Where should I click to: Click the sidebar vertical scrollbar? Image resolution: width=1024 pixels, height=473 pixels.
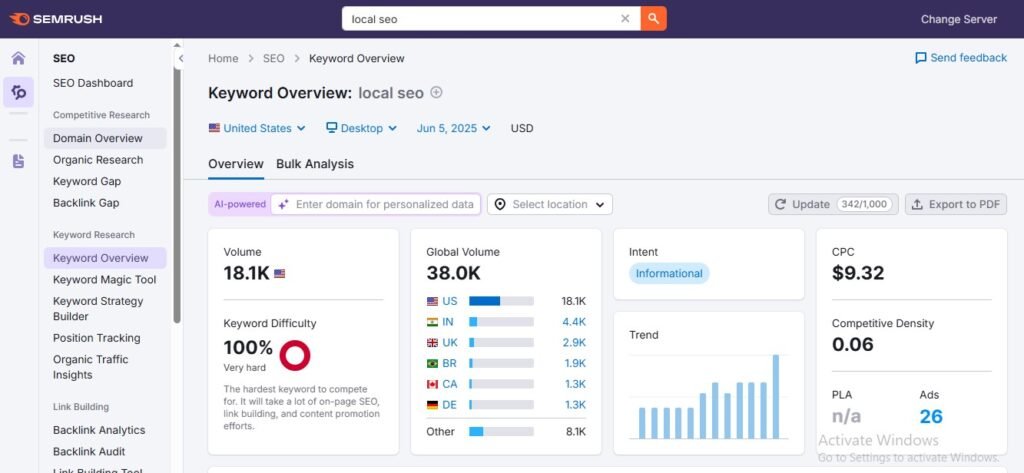click(x=177, y=196)
